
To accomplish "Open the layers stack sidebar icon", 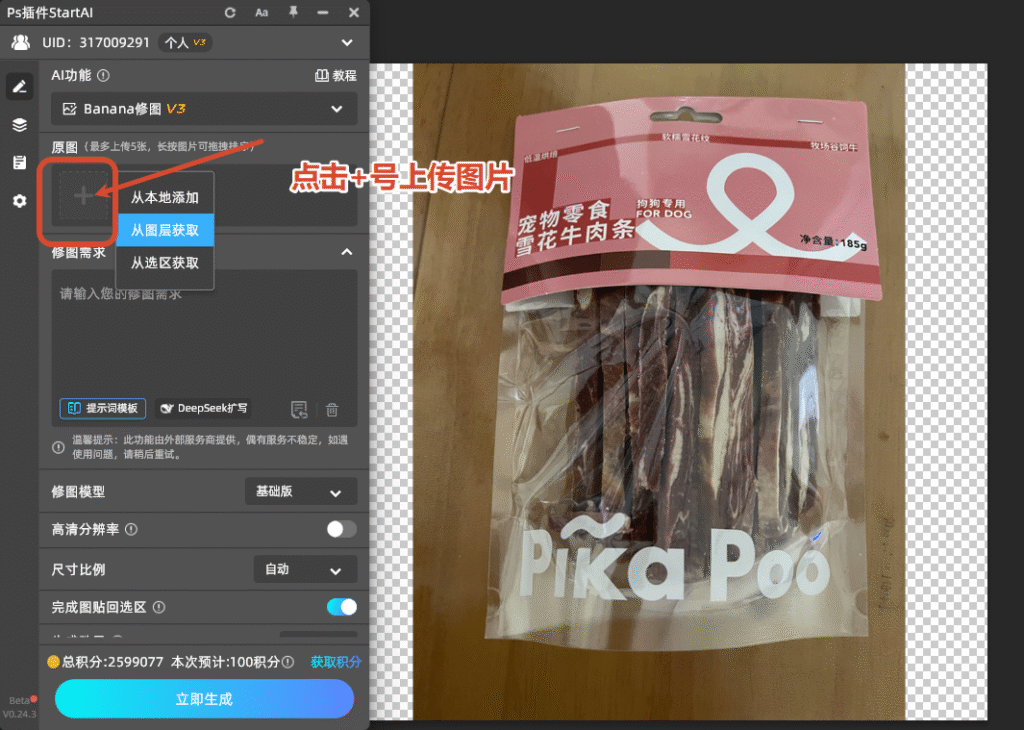I will tap(20, 125).
